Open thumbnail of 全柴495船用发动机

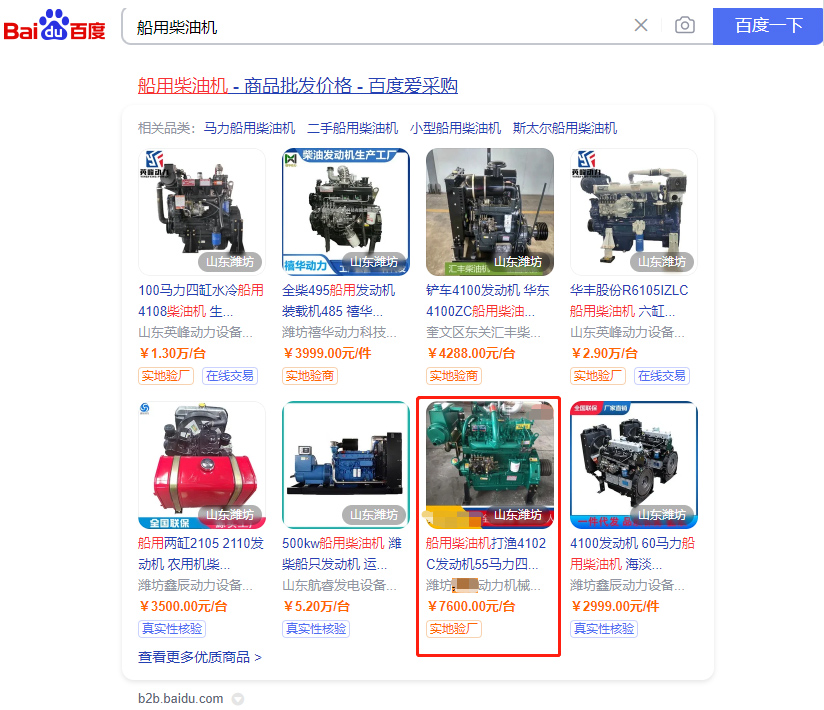(x=346, y=212)
